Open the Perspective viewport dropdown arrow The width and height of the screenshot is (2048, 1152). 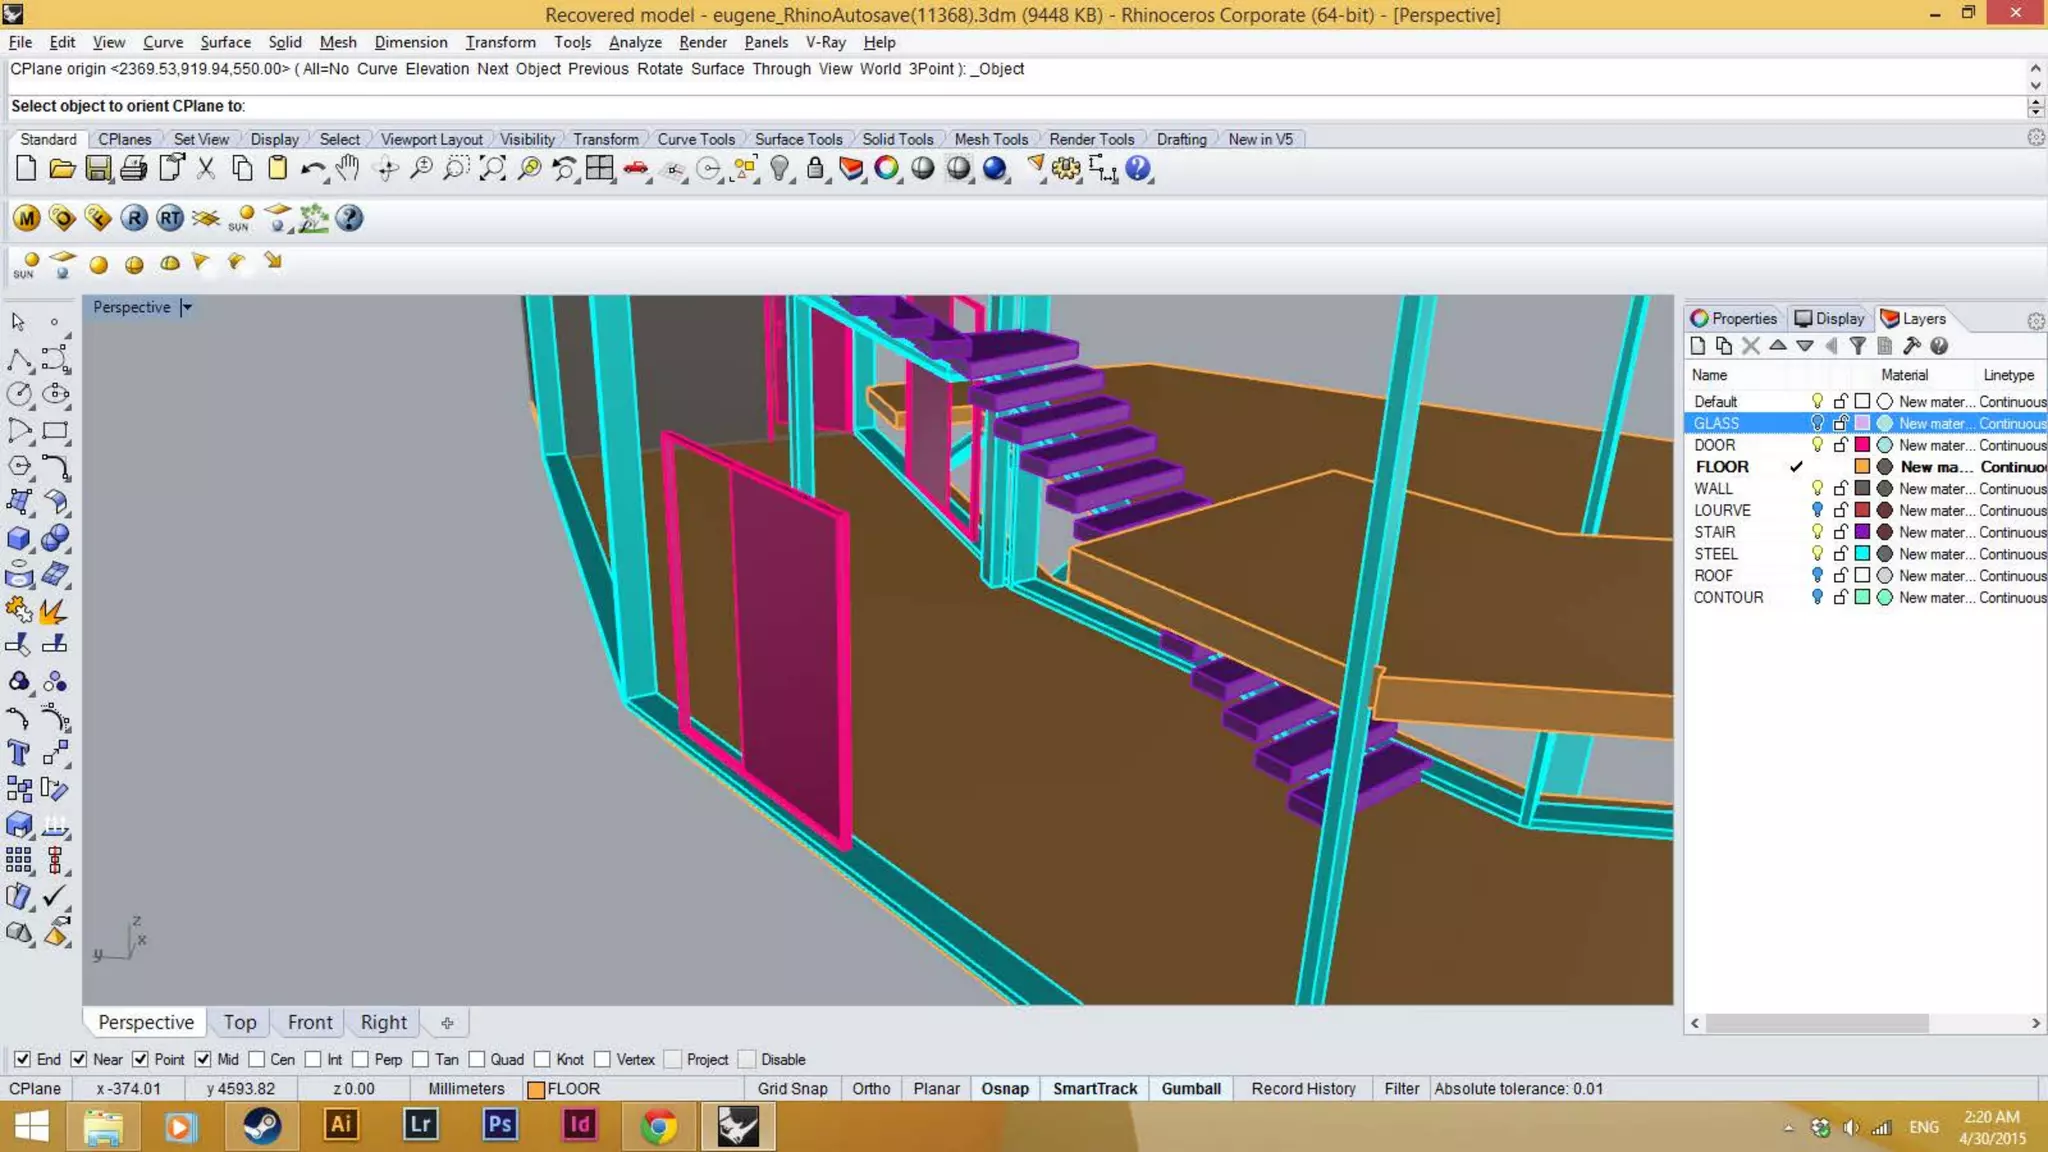pyautogui.click(x=187, y=307)
